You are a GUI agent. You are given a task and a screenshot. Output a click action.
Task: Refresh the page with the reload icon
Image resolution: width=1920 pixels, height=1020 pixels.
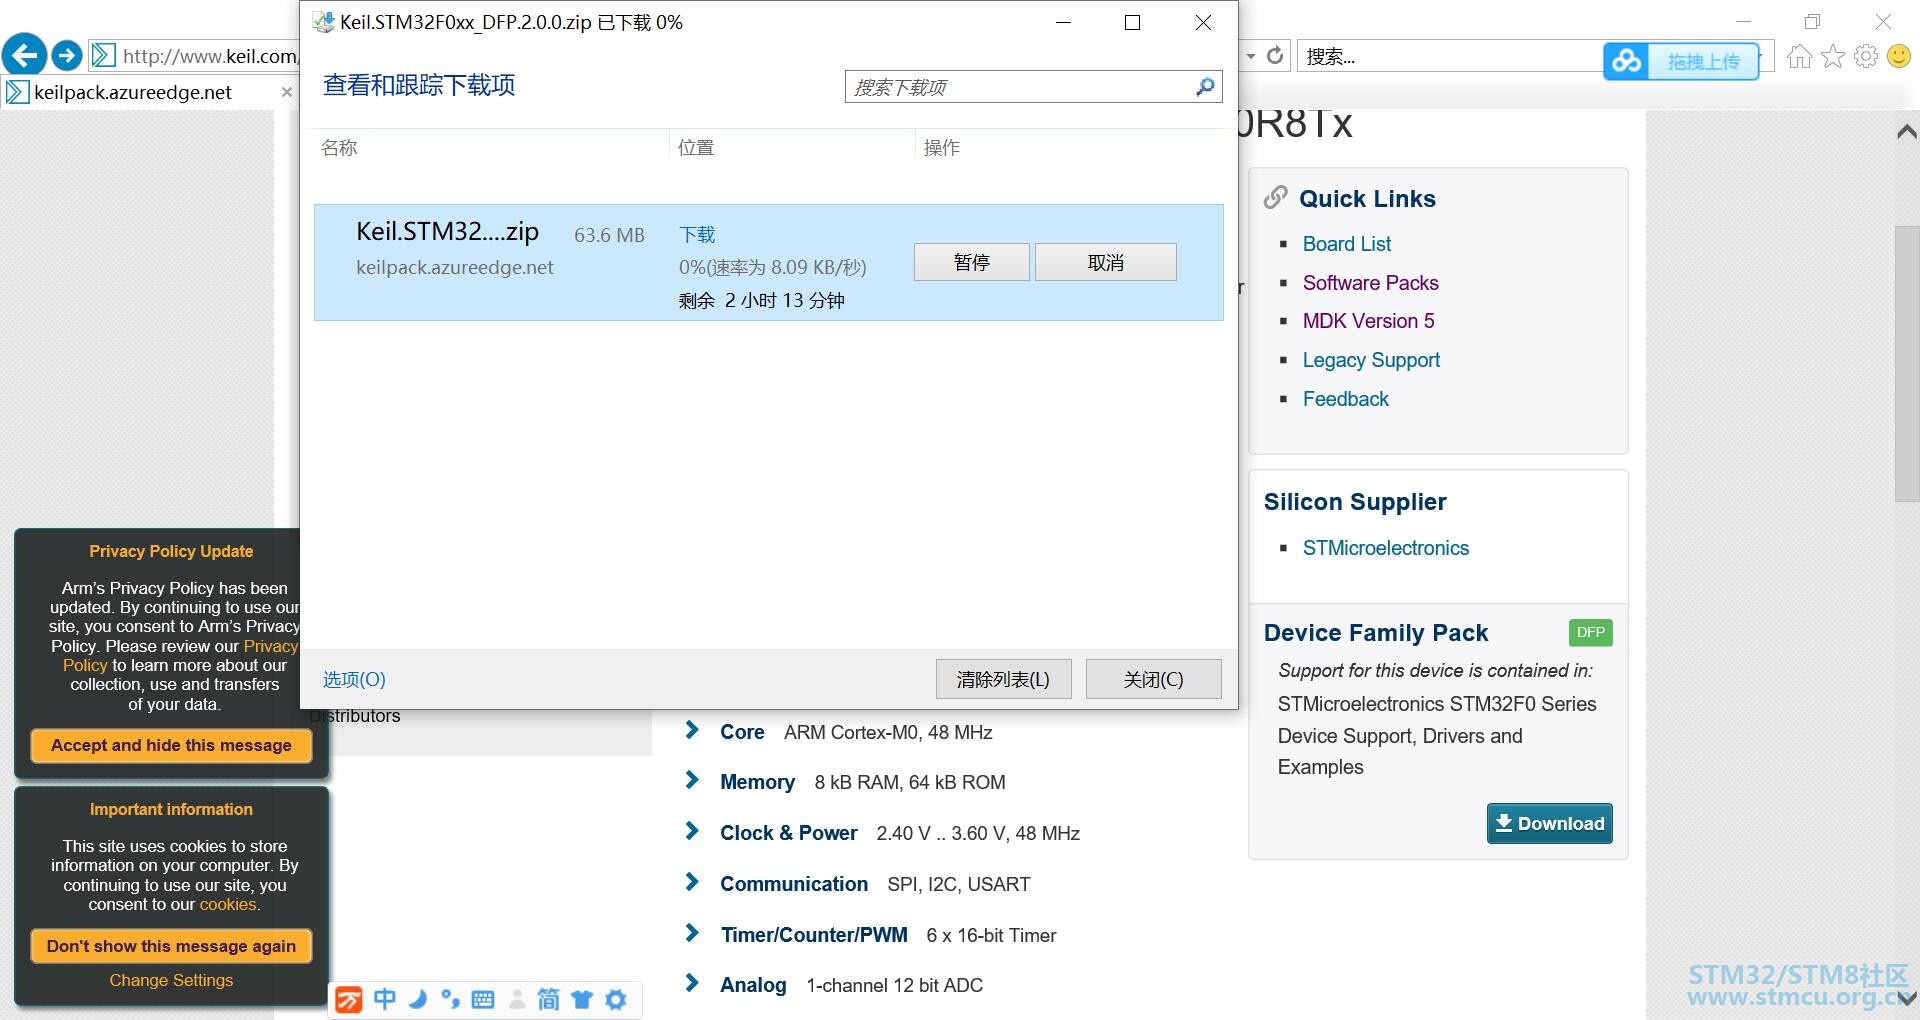click(x=1275, y=56)
